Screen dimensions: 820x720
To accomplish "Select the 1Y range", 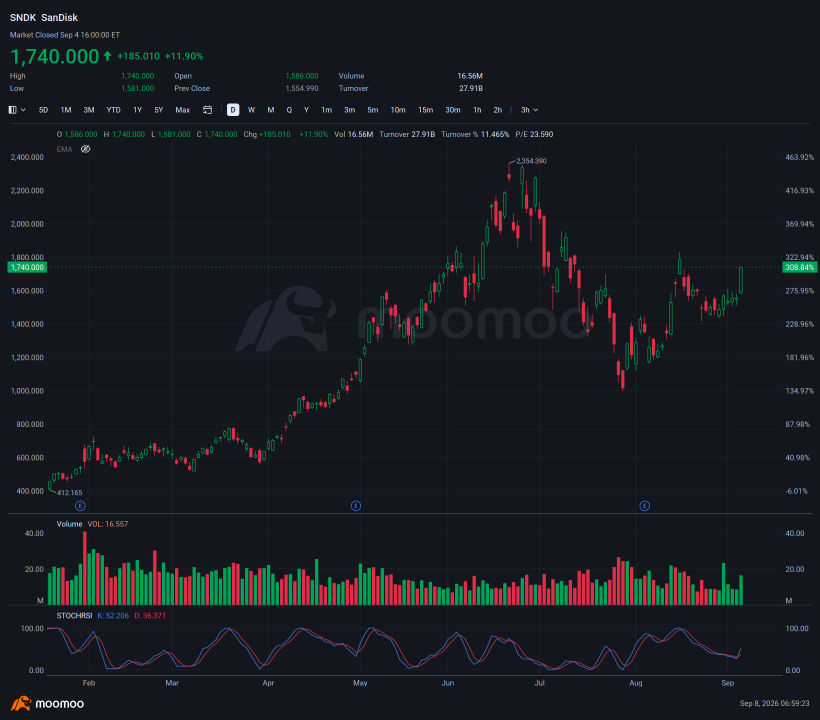I will 138,110.
